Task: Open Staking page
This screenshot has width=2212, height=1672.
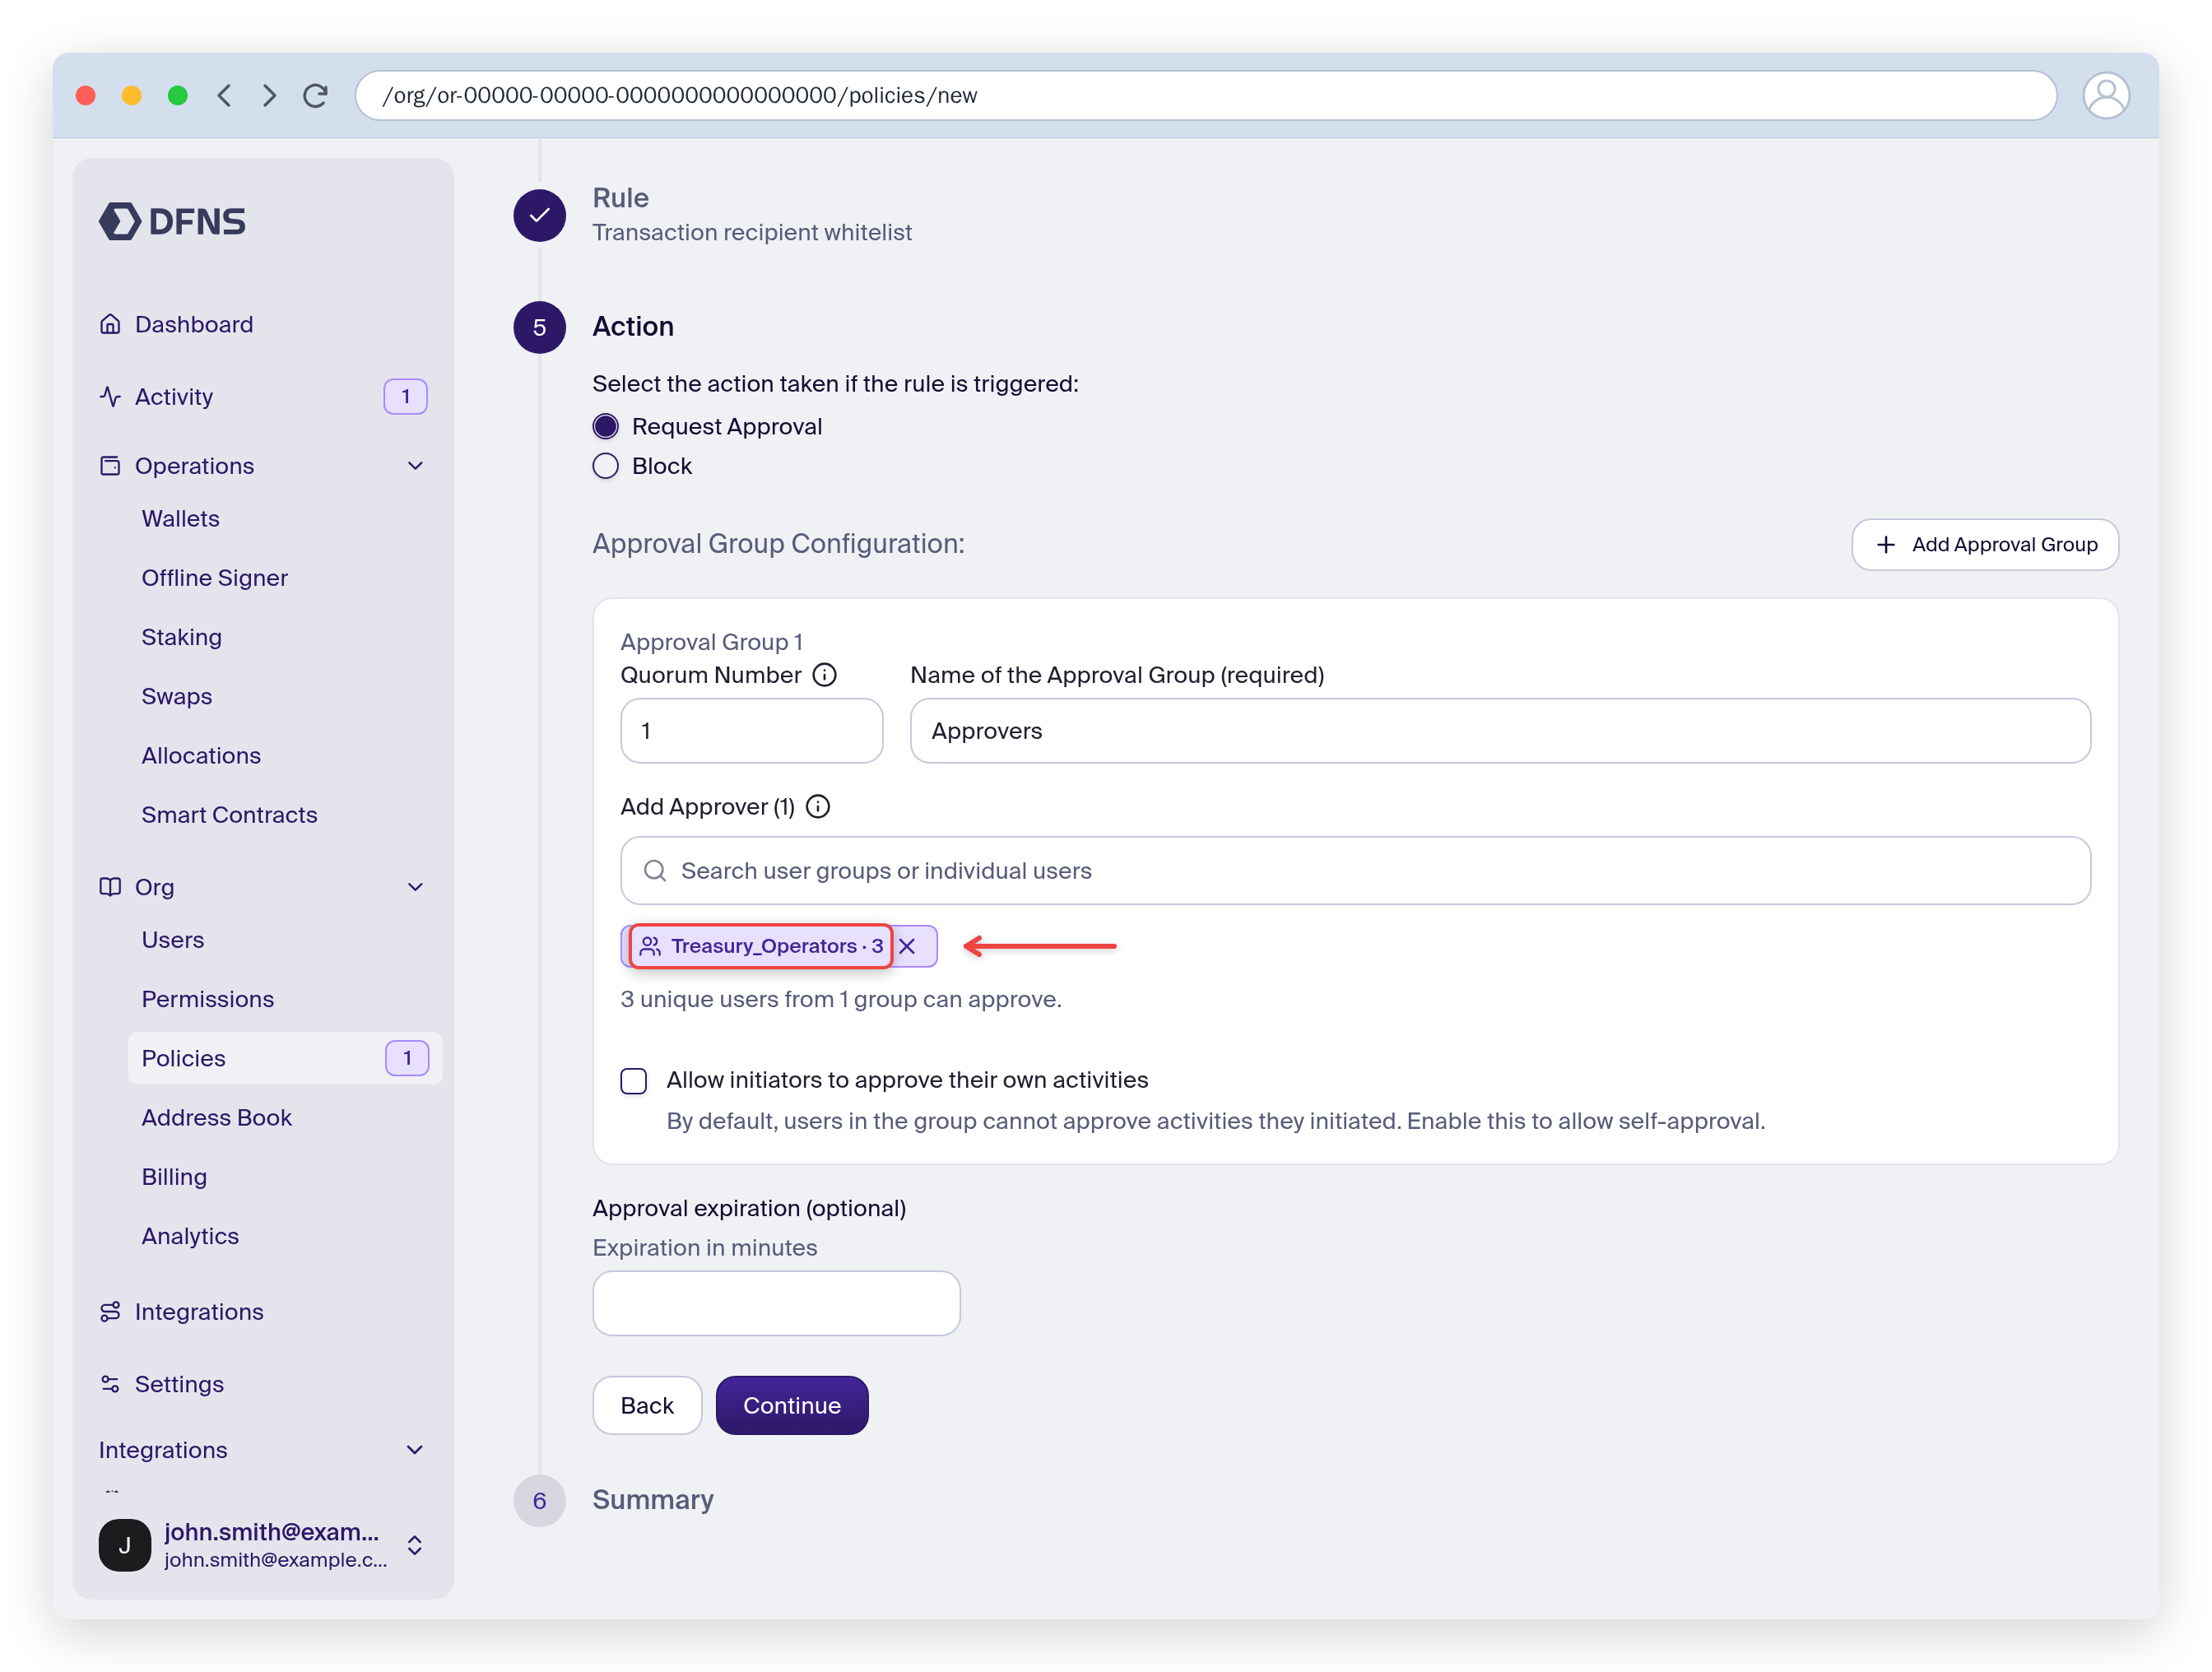Action: pos(181,637)
